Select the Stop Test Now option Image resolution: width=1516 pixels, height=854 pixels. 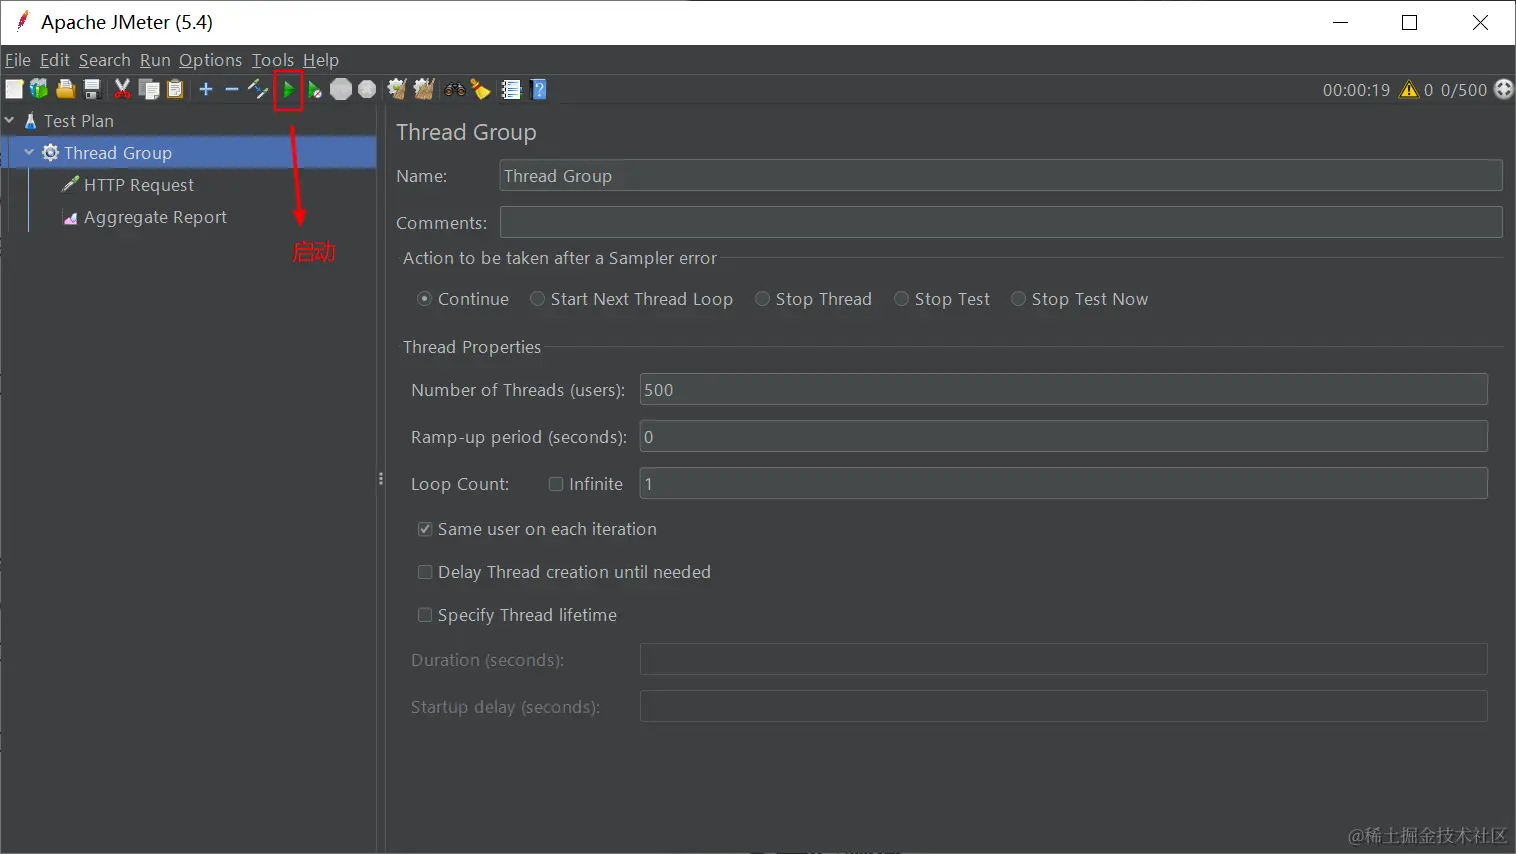click(1018, 299)
